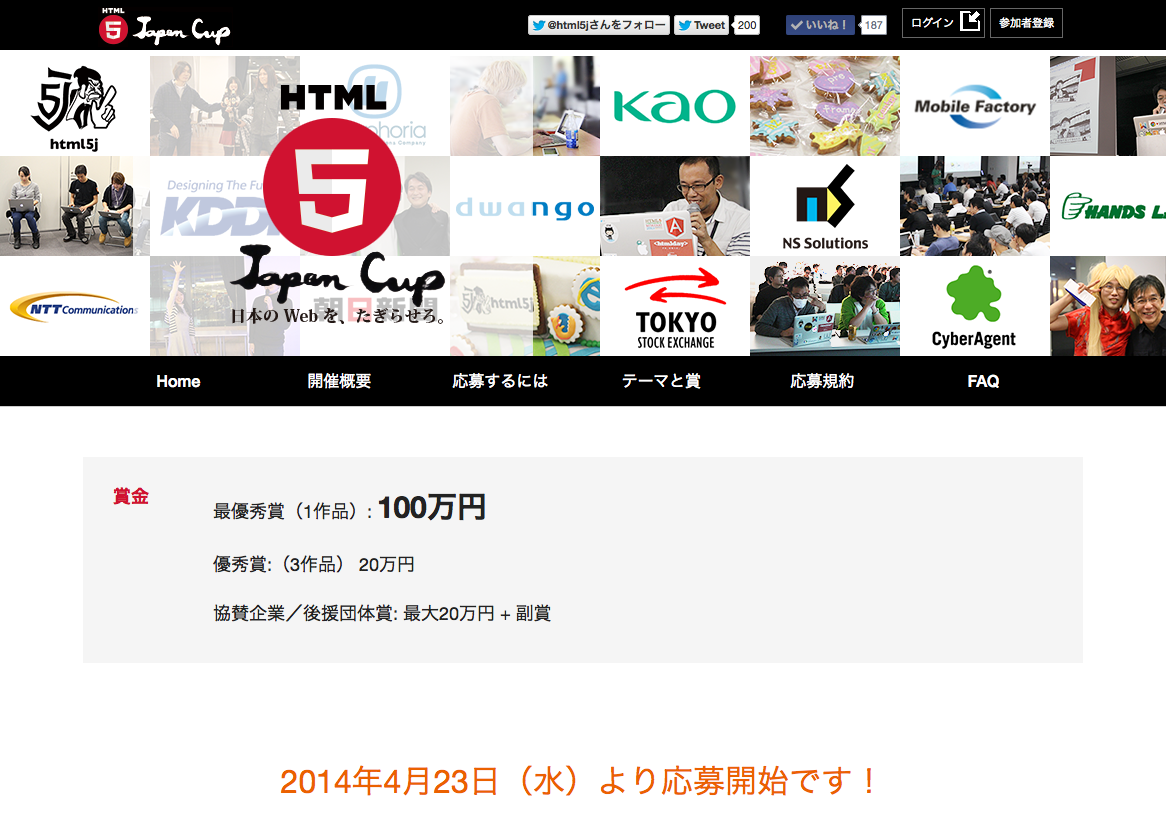Select the dwango sponsor logo

click(524, 208)
